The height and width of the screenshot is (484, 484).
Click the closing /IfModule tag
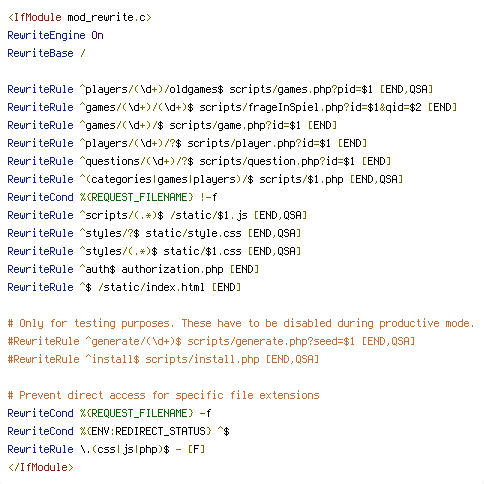click(41, 467)
